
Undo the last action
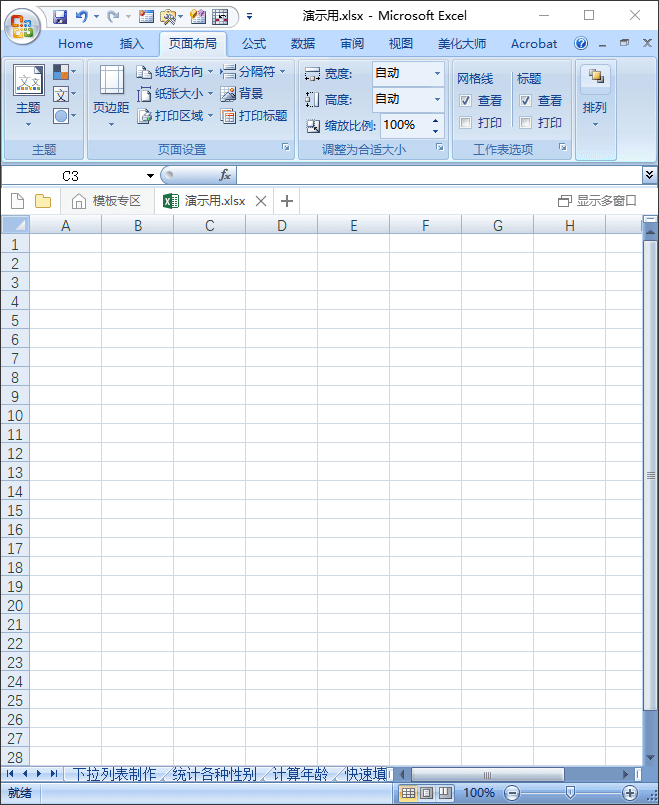[81, 16]
